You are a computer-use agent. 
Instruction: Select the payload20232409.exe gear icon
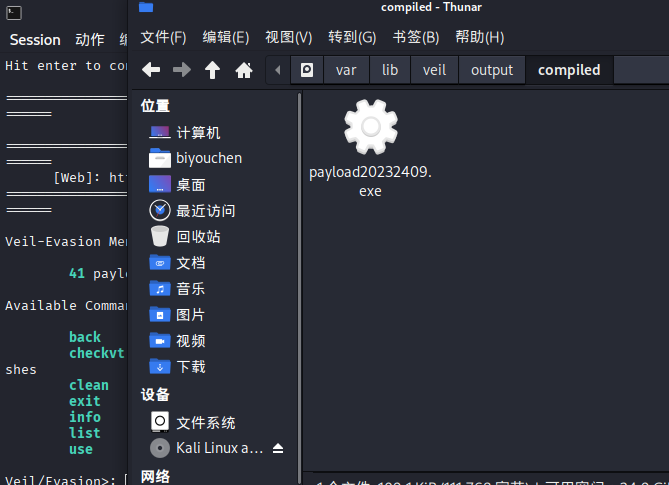[371, 127]
